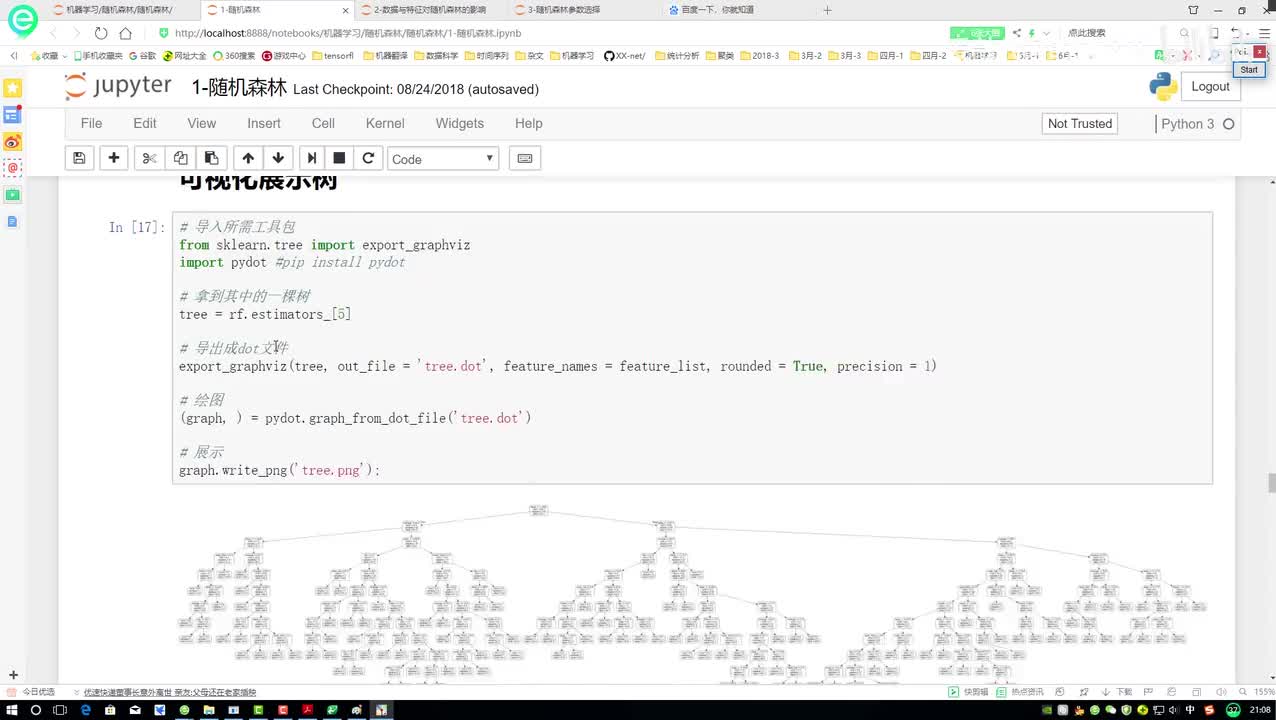Click the notebook title 1-随机森林
Screen dimensions: 1276x720
(238, 88)
